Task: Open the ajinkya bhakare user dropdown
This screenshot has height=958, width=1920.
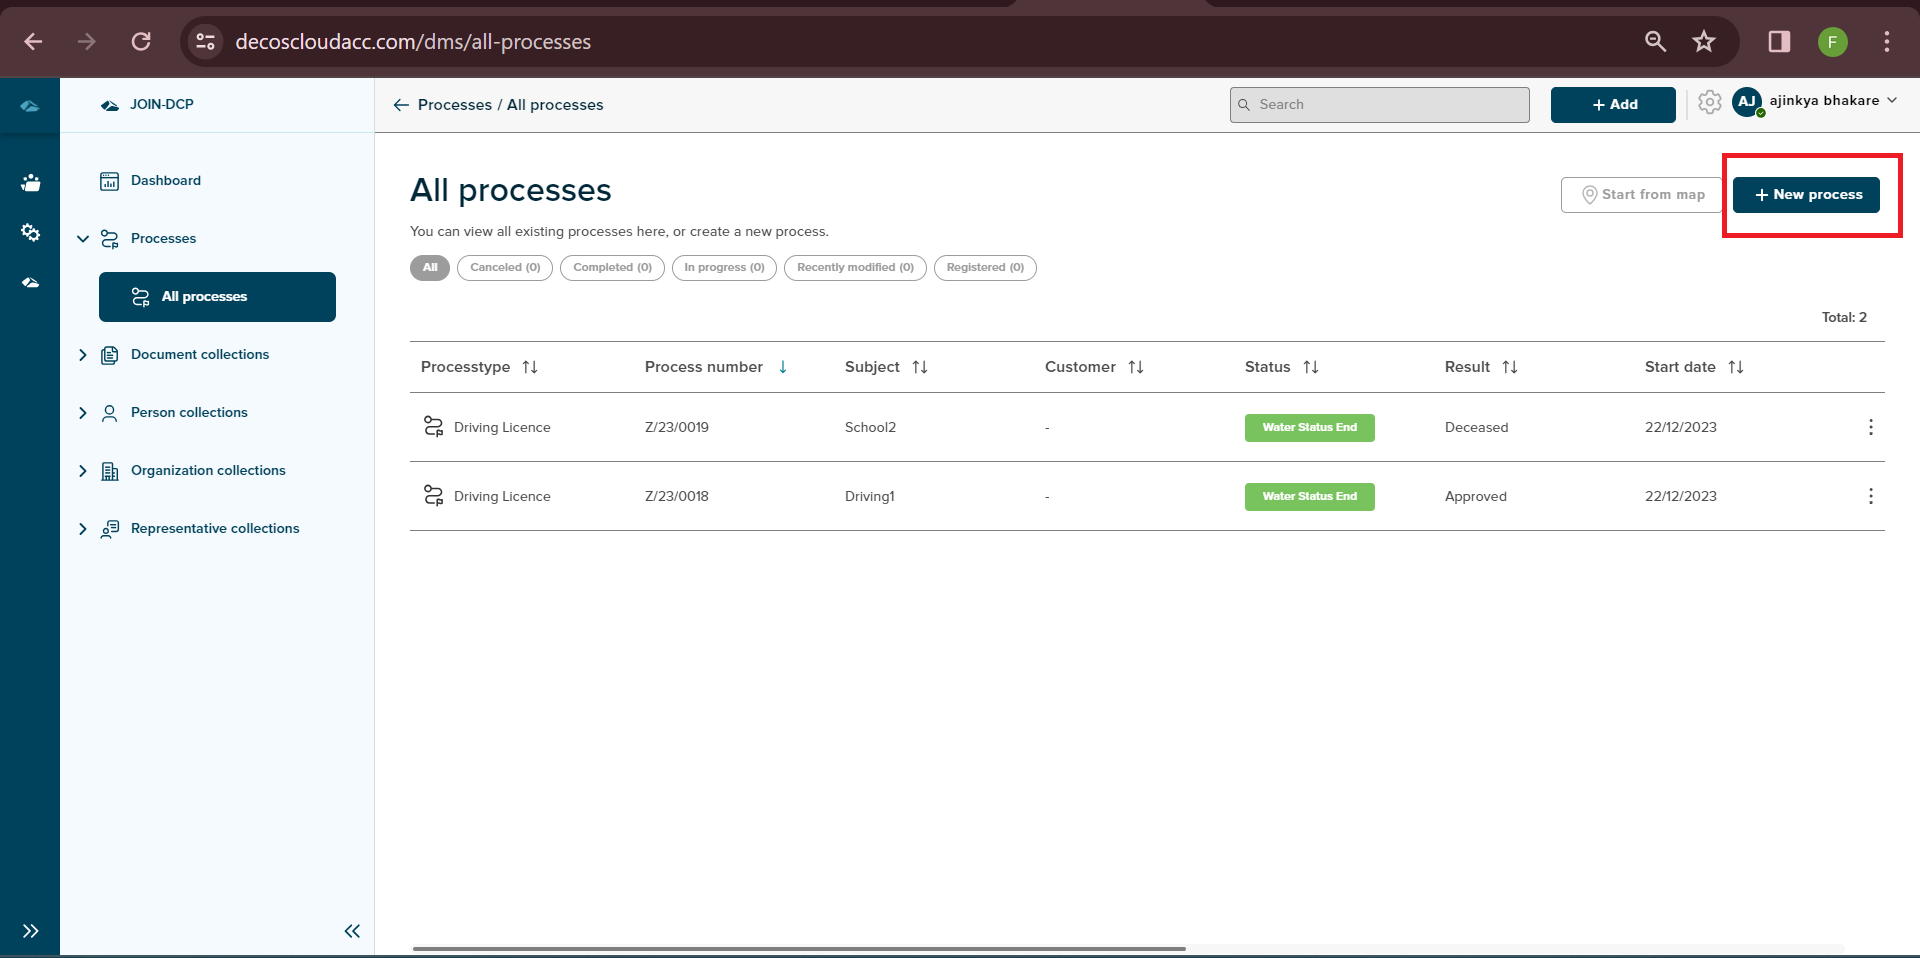Action: [x=1825, y=101]
